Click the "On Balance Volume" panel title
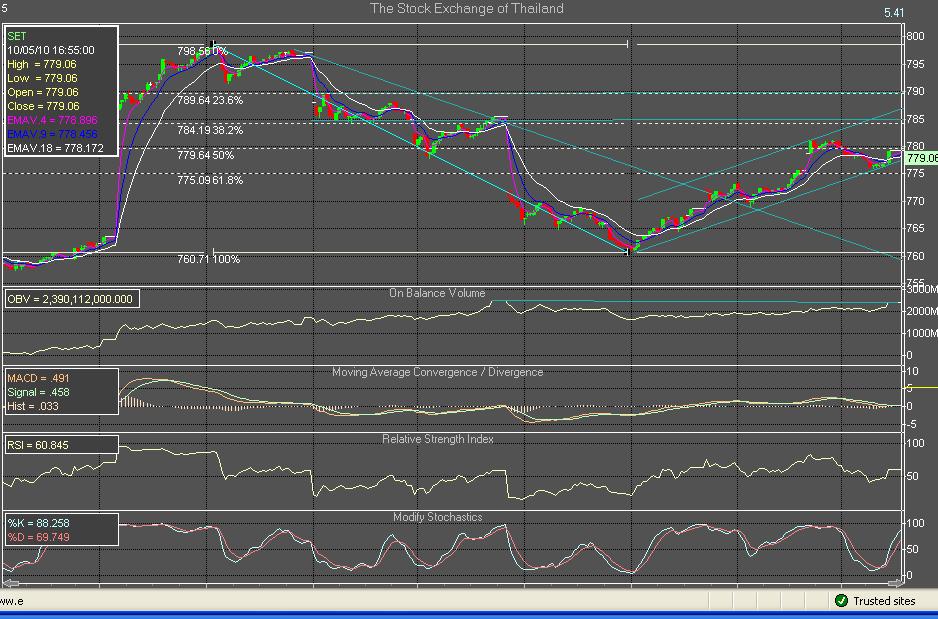The image size is (938, 619). pos(437,293)
